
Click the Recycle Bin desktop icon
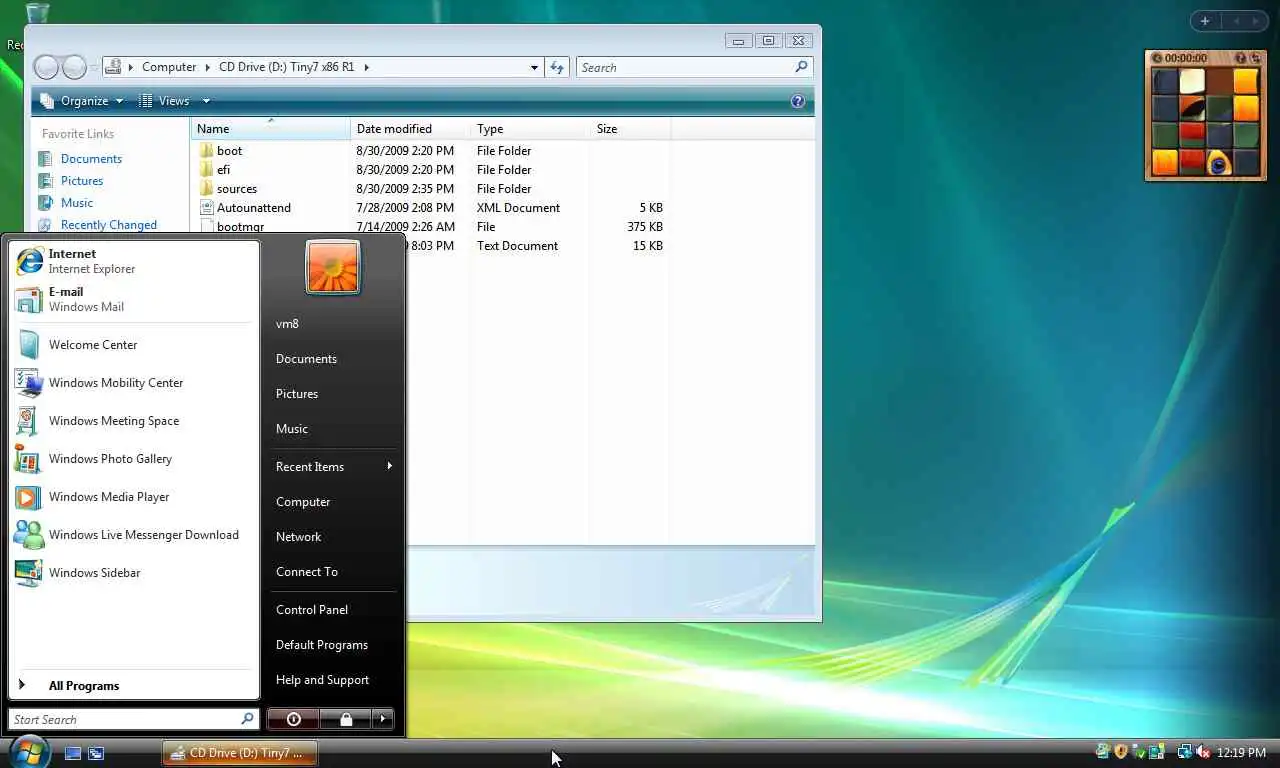click(37, 14)
